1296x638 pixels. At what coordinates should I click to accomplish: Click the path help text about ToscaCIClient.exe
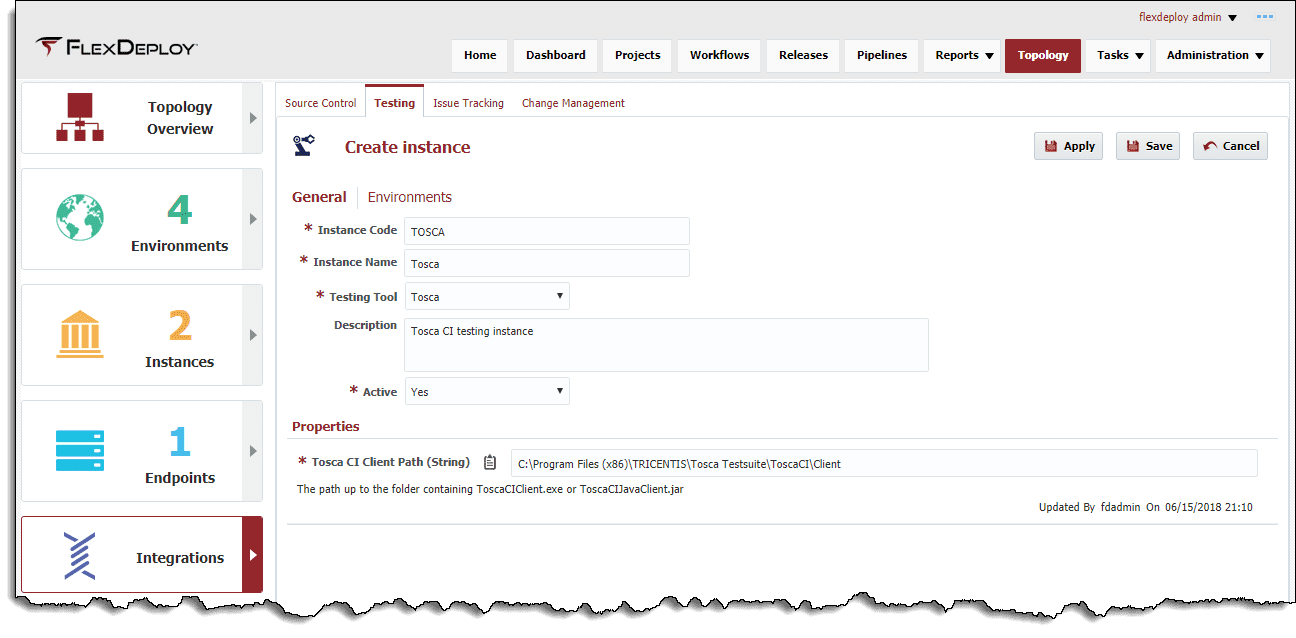(x=490, y=489)
